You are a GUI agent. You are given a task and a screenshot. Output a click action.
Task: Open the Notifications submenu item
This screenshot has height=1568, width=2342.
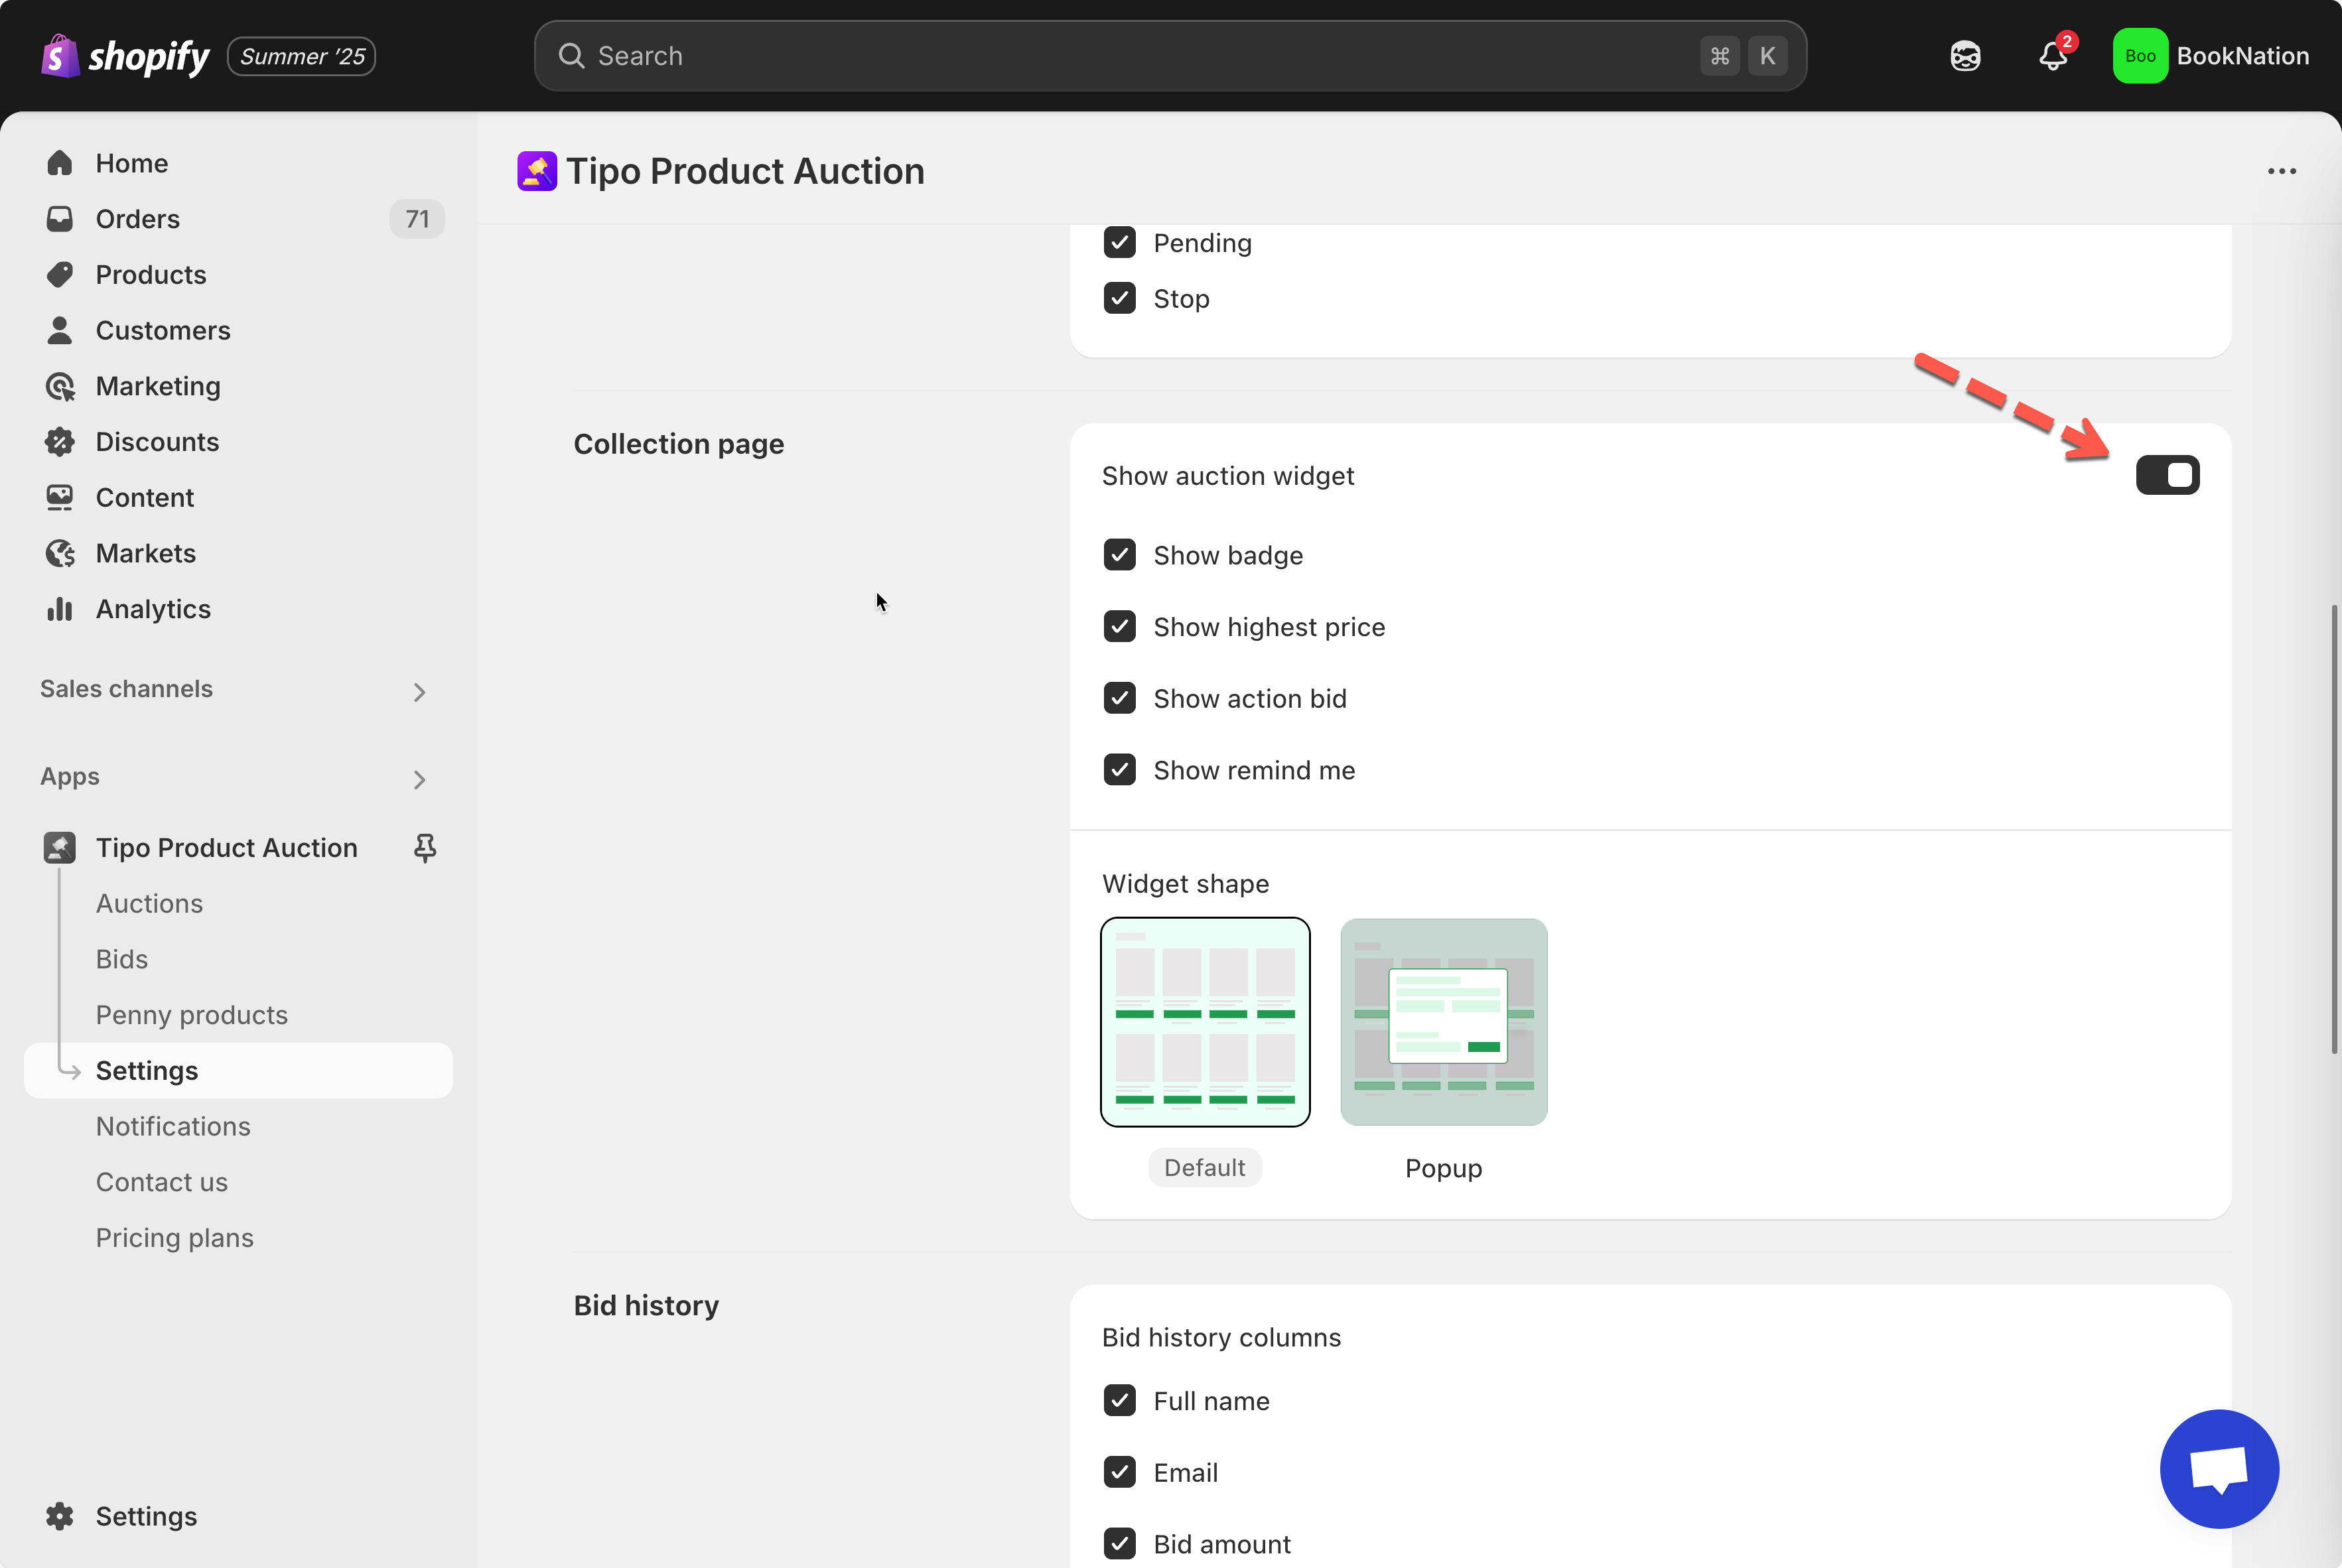[173, 1126]
